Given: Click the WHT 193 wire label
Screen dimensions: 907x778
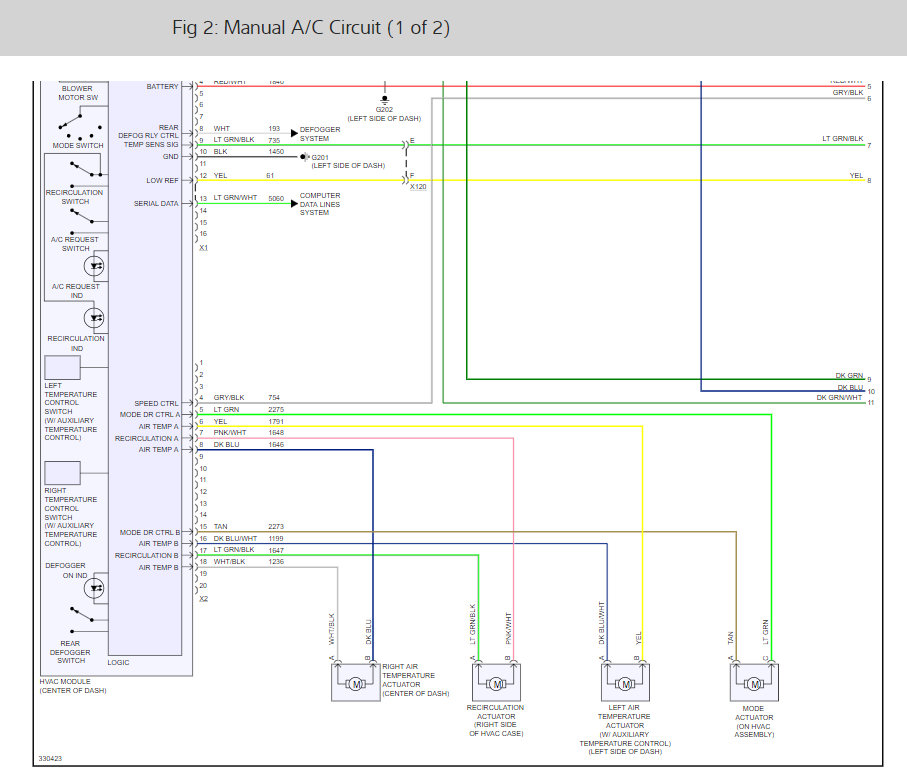Looking at the screenshot, I should coord(246,128).
